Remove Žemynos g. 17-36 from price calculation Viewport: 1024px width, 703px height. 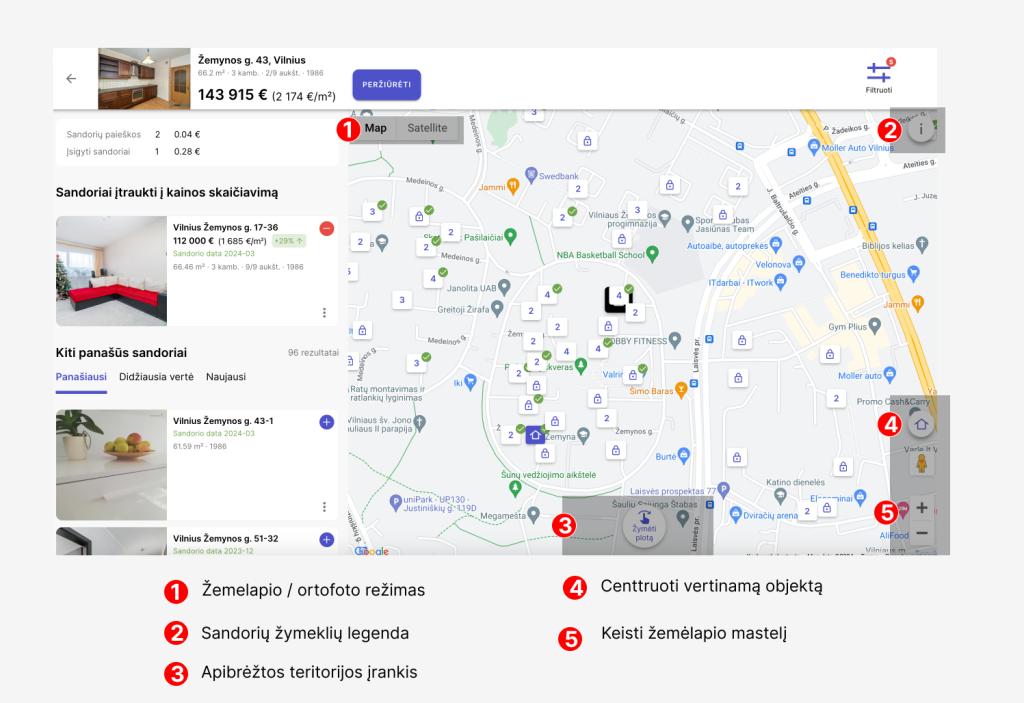[x=326, y=229]
